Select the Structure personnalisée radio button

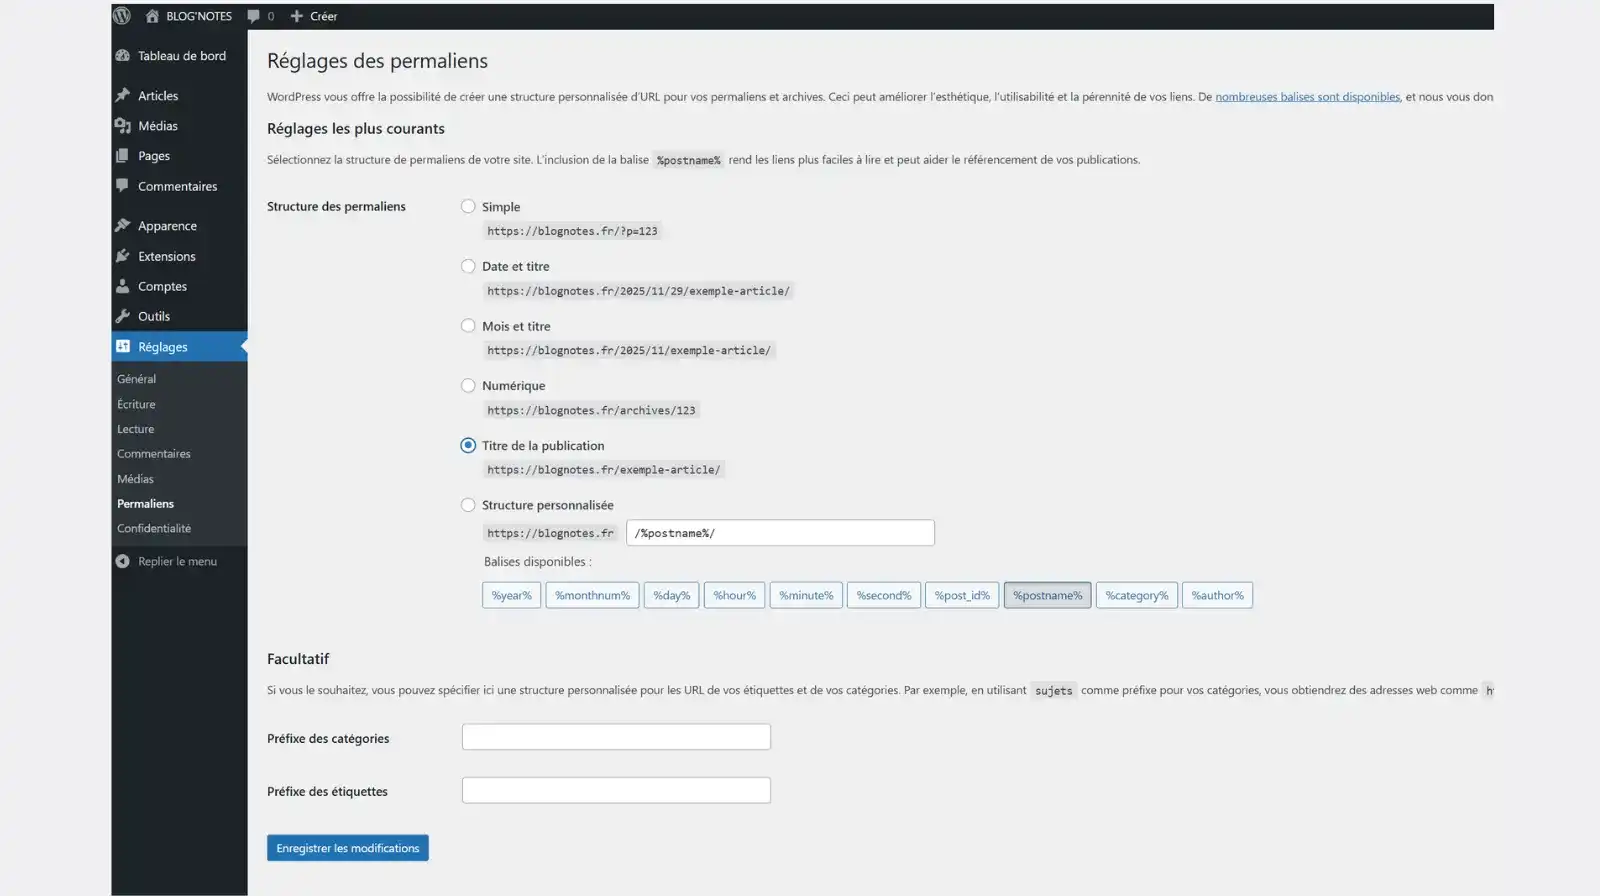(x=468, y=505)
